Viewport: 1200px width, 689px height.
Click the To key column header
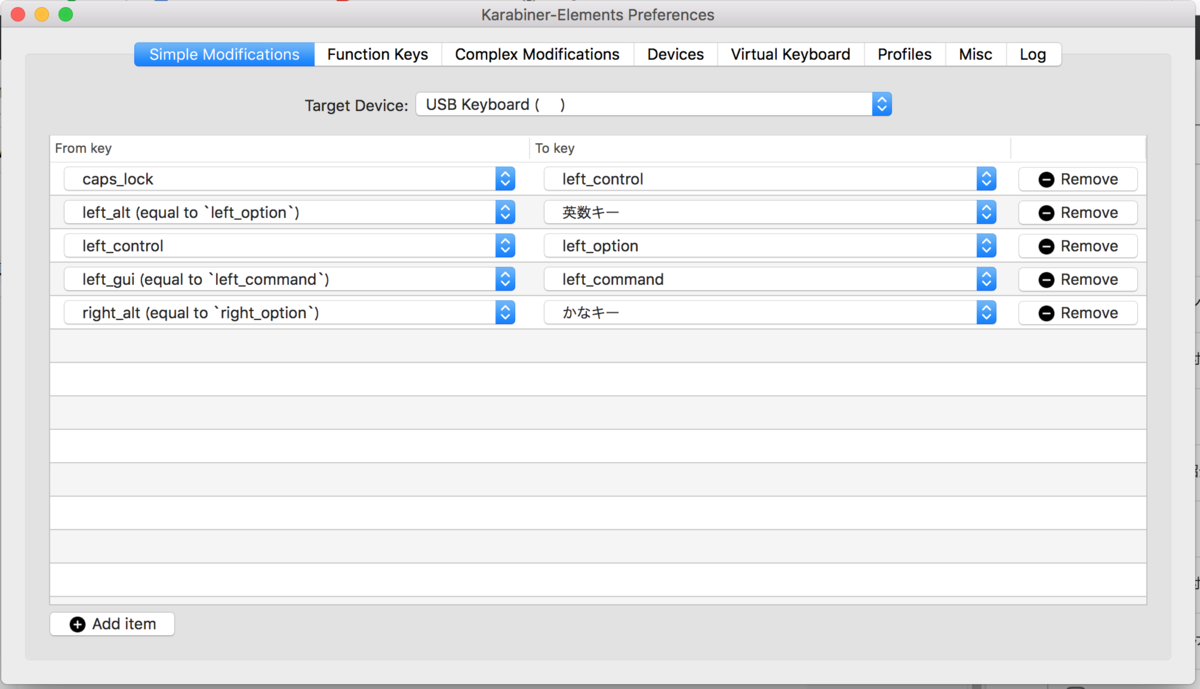tap(770, 148)
